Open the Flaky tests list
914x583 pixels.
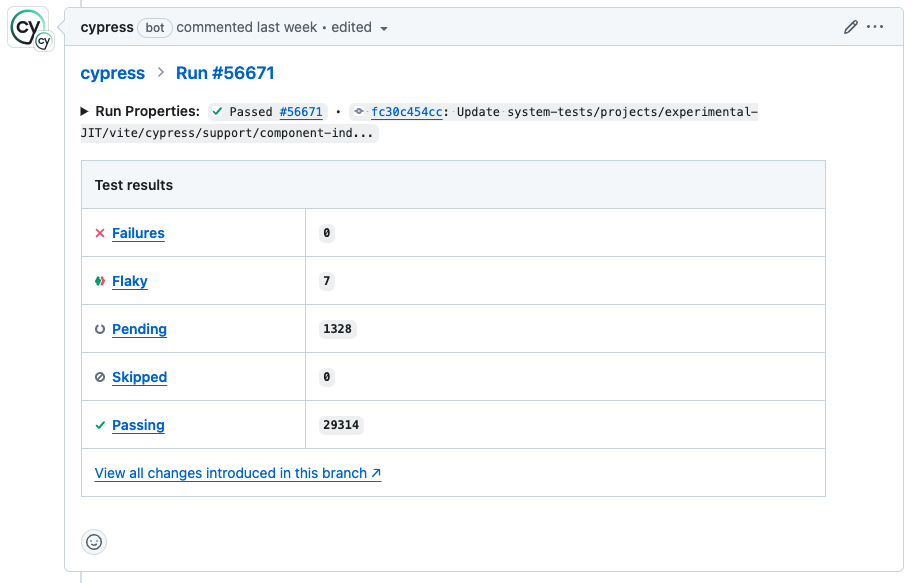pos(130,281)
